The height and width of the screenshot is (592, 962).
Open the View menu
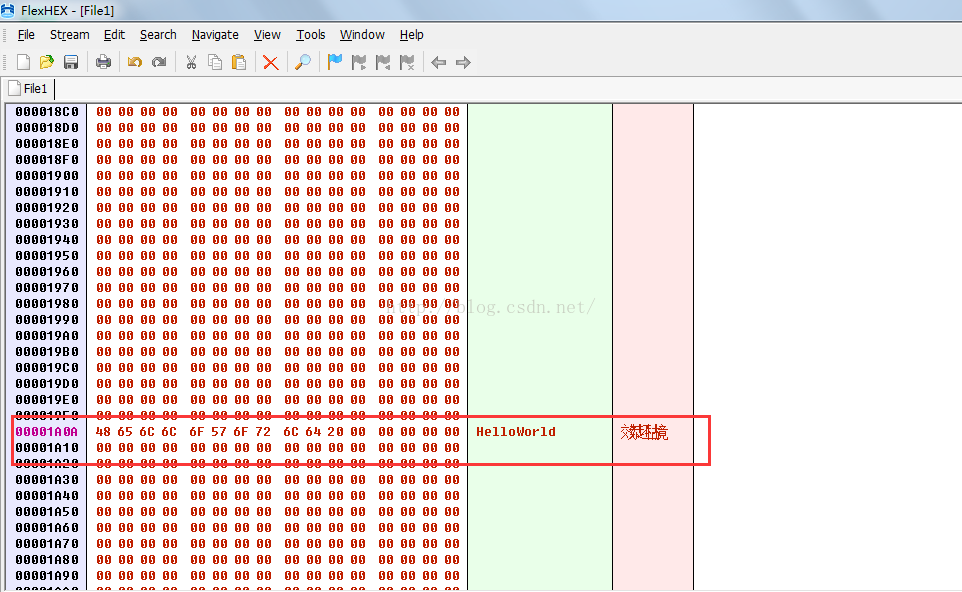[x=267, y=35]
